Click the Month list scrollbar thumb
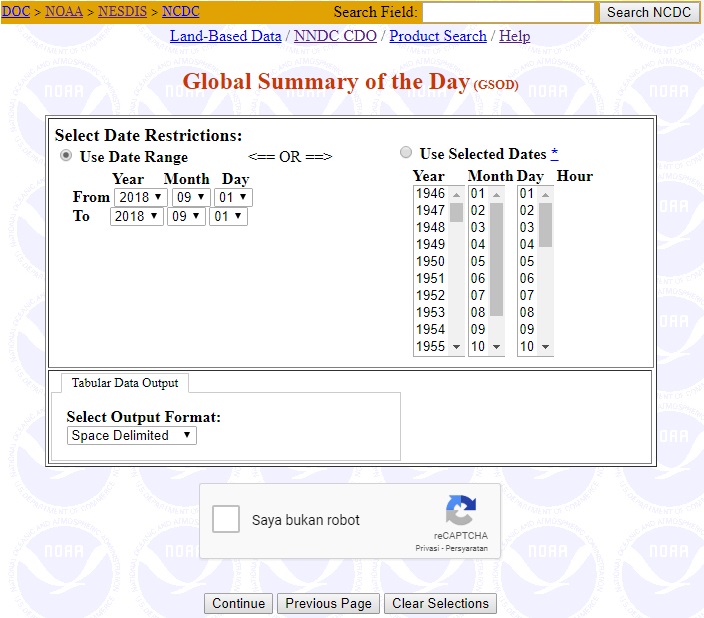 point(497,260)
